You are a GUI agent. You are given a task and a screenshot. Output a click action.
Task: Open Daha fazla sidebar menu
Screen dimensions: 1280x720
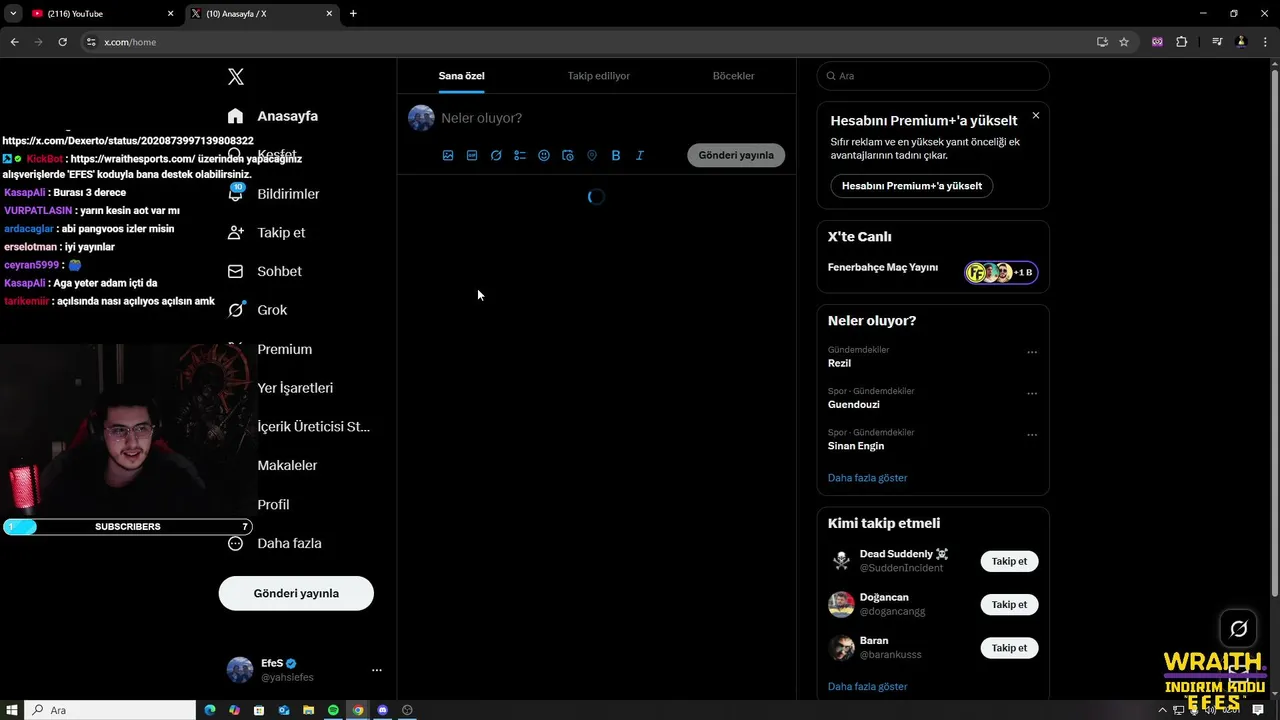(275, 543)
